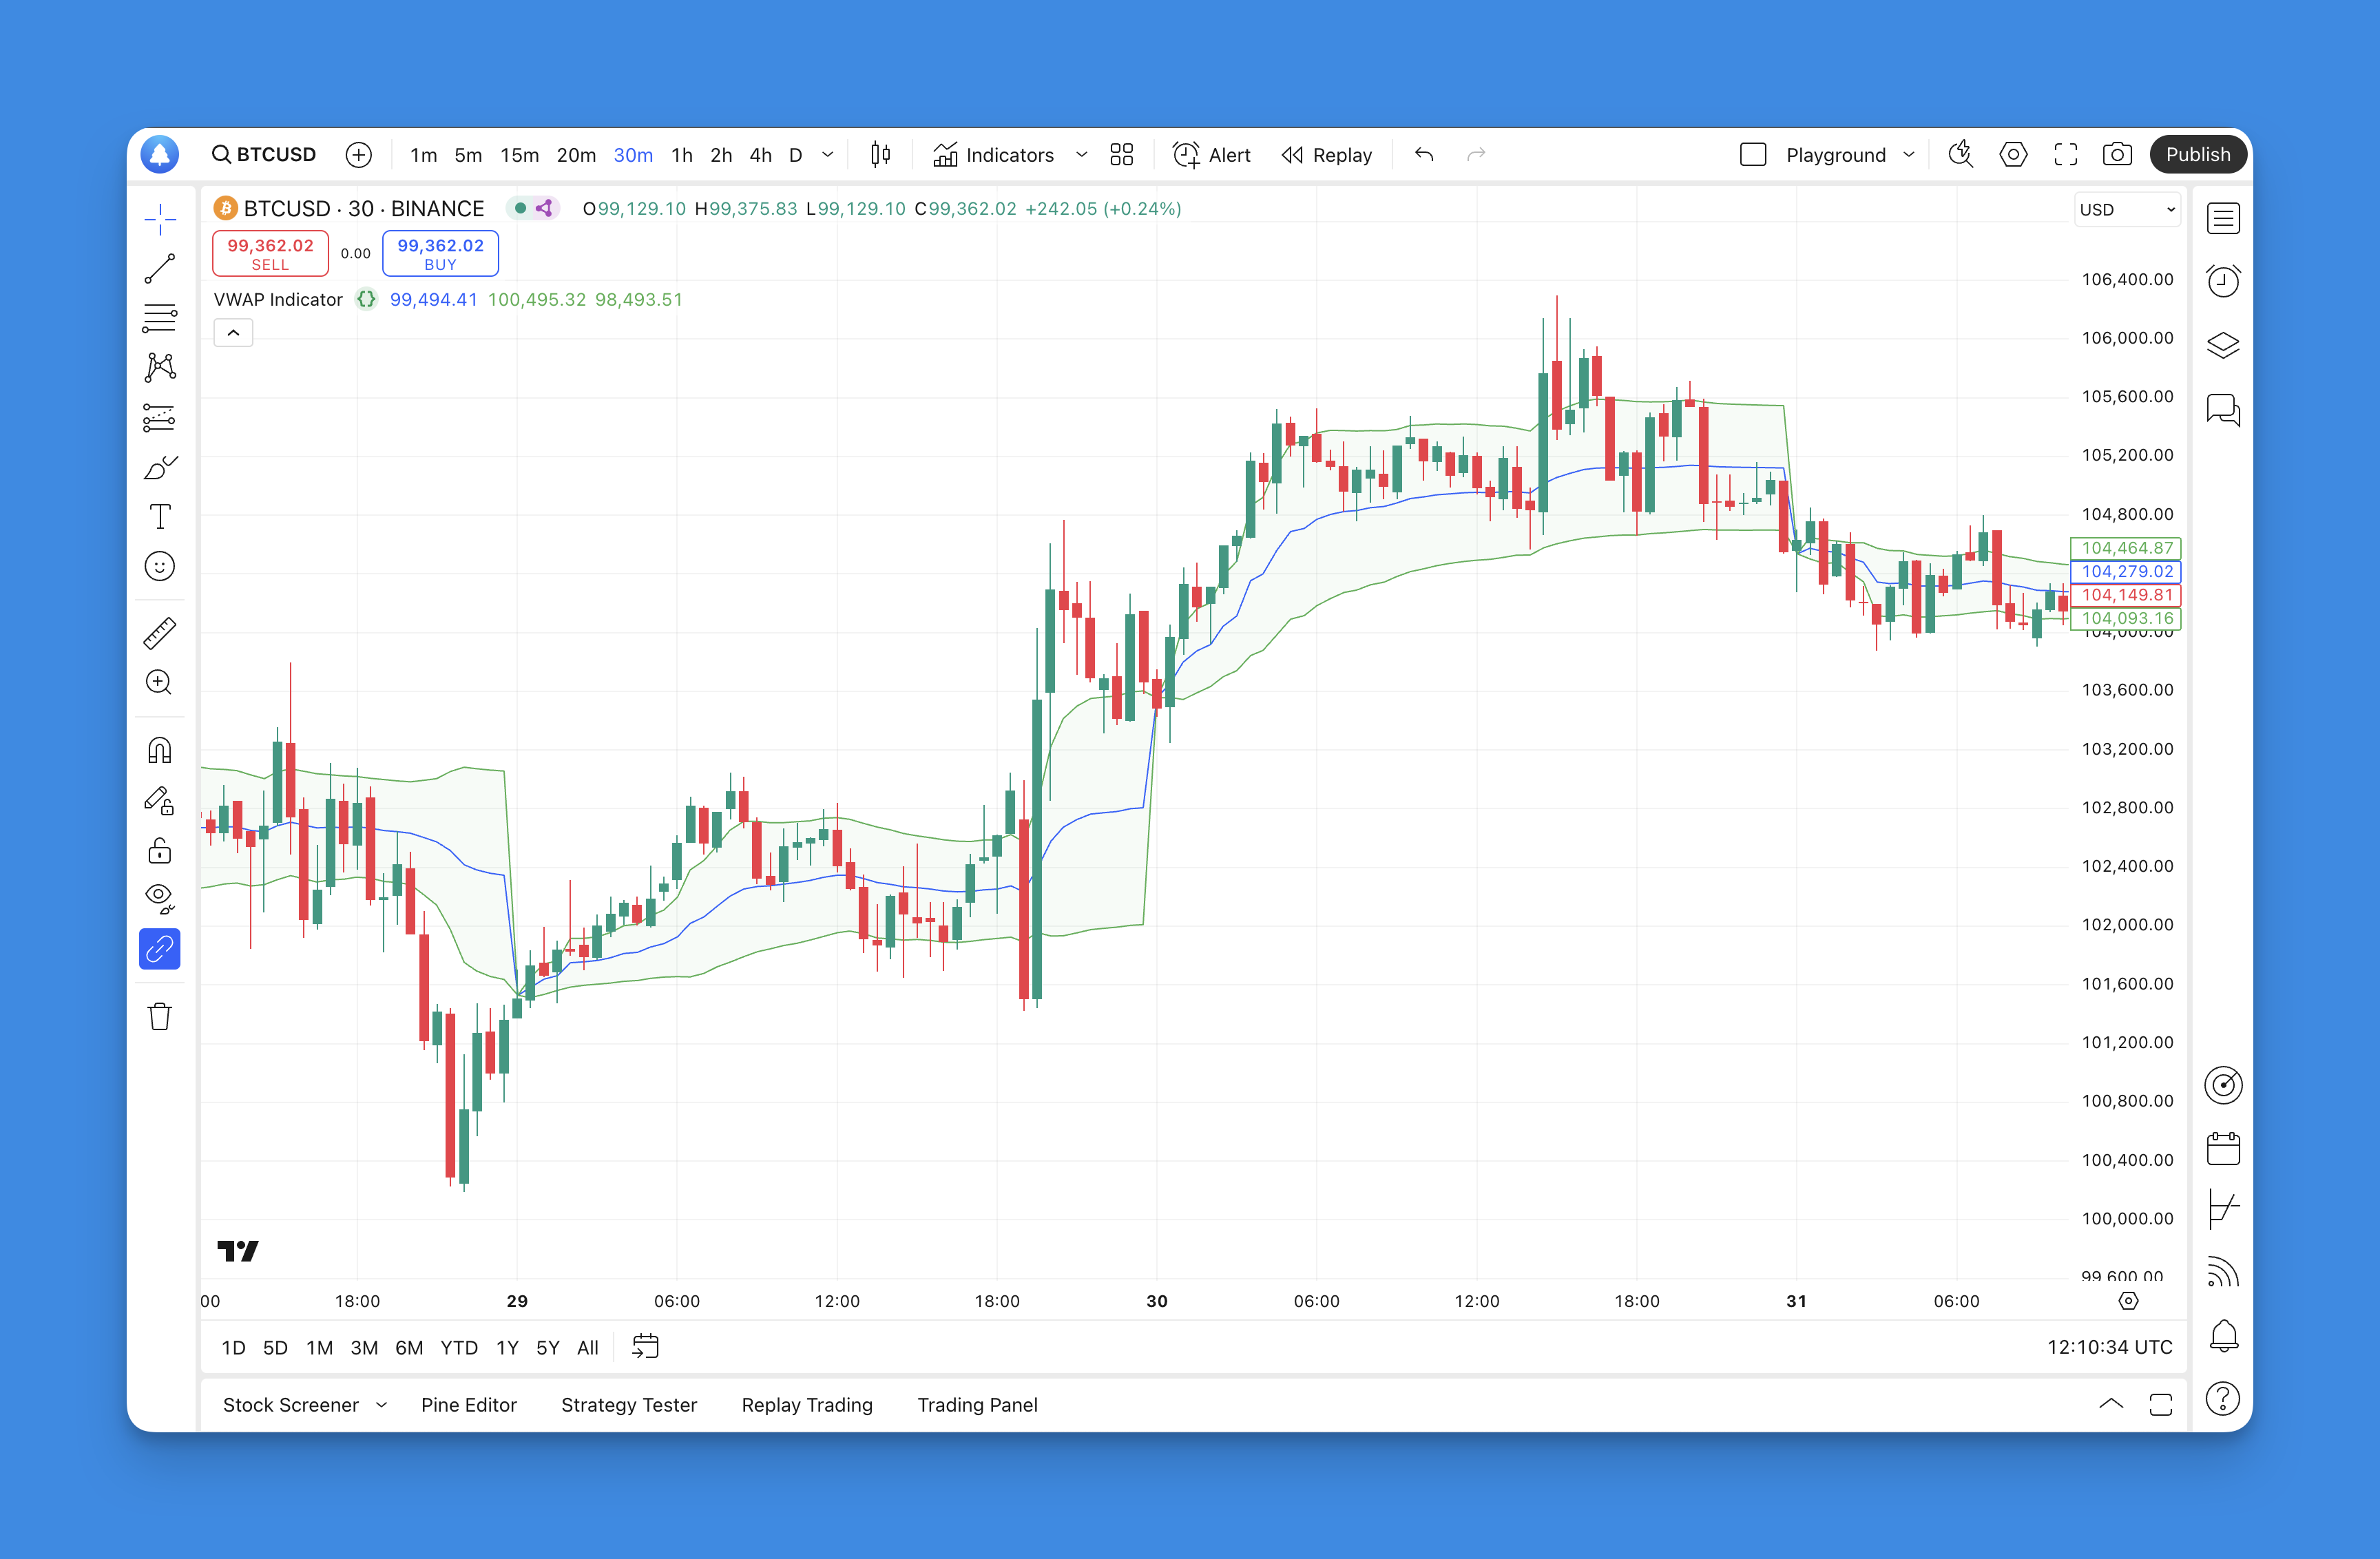Set the date range to 1D
The image size is (2380, 1559).
(234, 1348)
